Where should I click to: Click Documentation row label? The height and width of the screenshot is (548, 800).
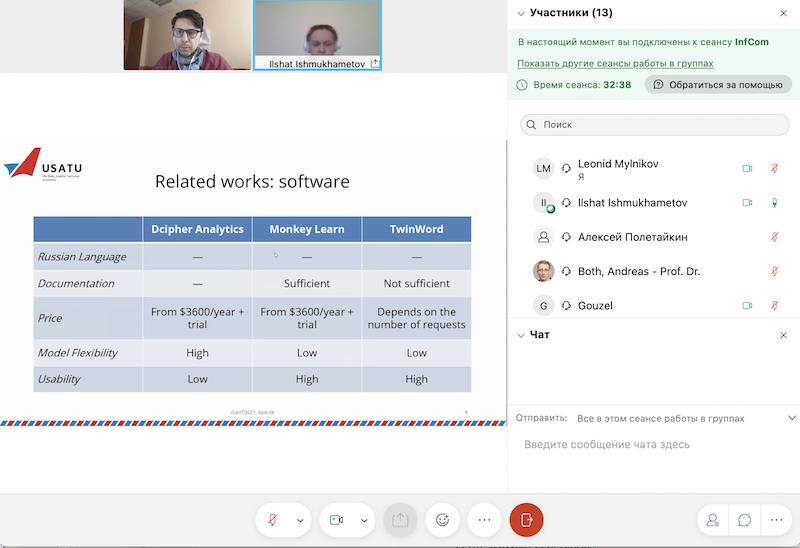76,283
